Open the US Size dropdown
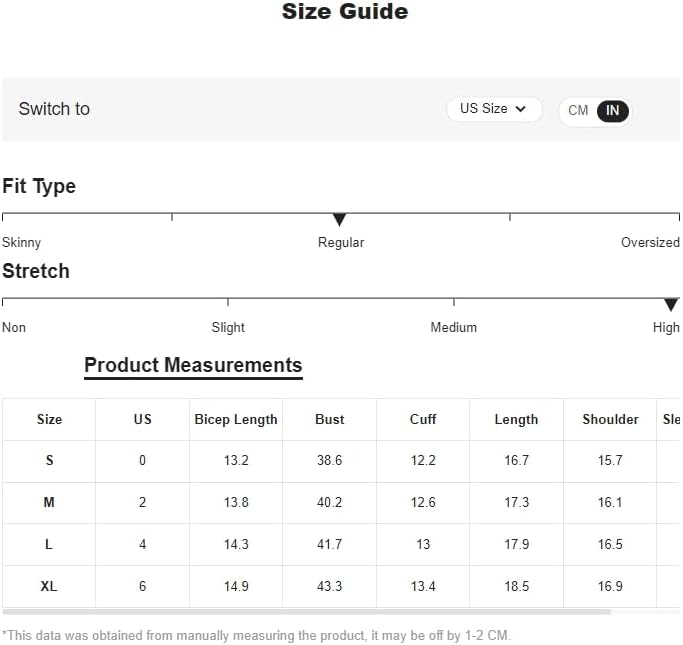This screenshot has width=683, height=645. (494, 109)
